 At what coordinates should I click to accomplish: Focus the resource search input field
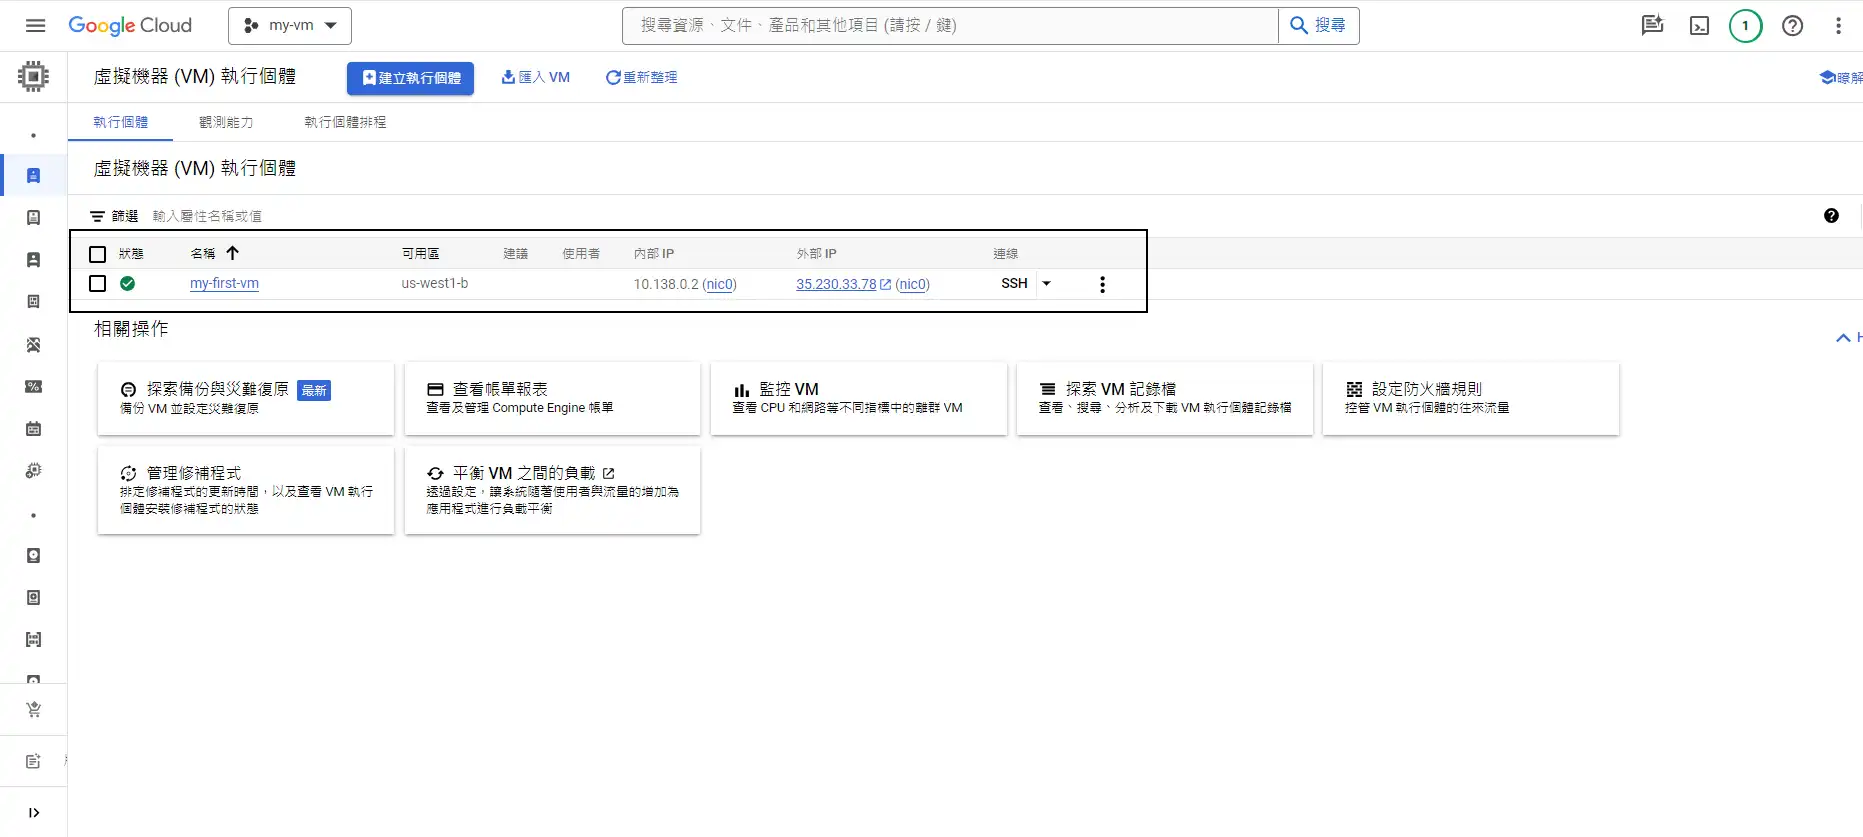click(950, 26)
